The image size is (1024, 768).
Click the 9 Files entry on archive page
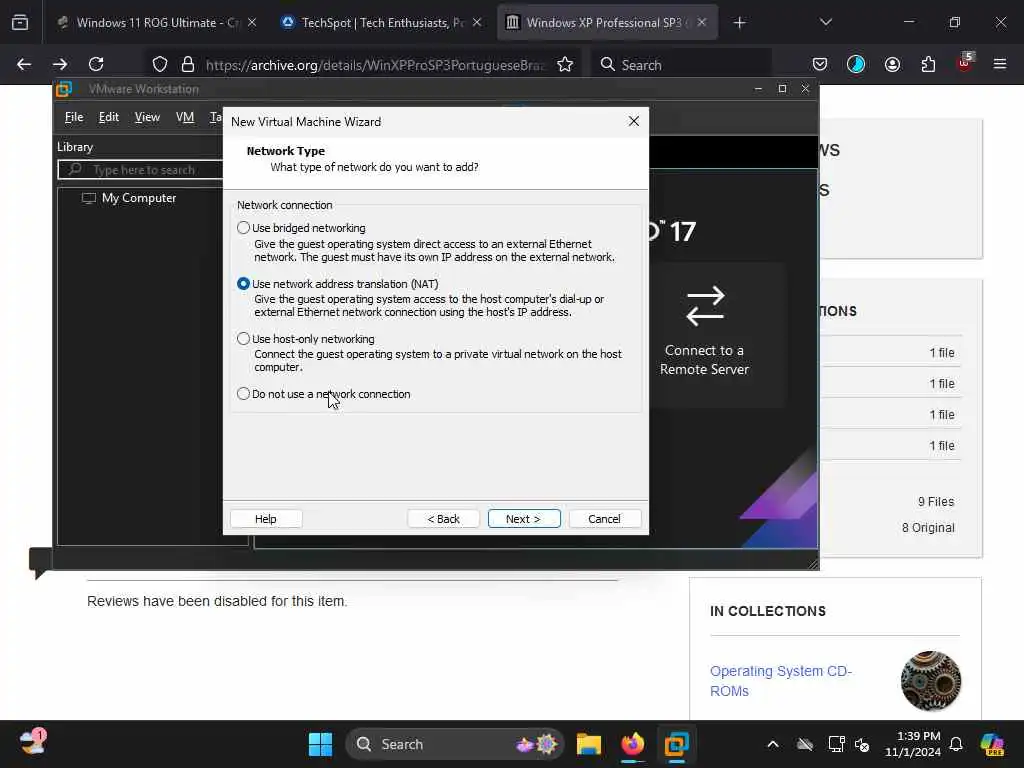[x=936, y=502]
